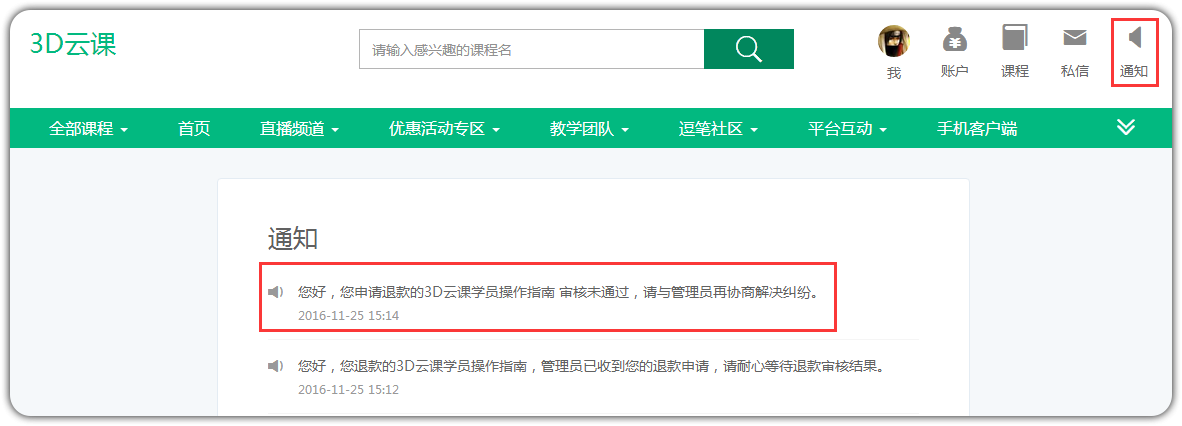Image resolution: width=1182 pixels, height=426 pixels.
Task: Open the 手机客户端 menu item
Action: click(x=977, y=129)
